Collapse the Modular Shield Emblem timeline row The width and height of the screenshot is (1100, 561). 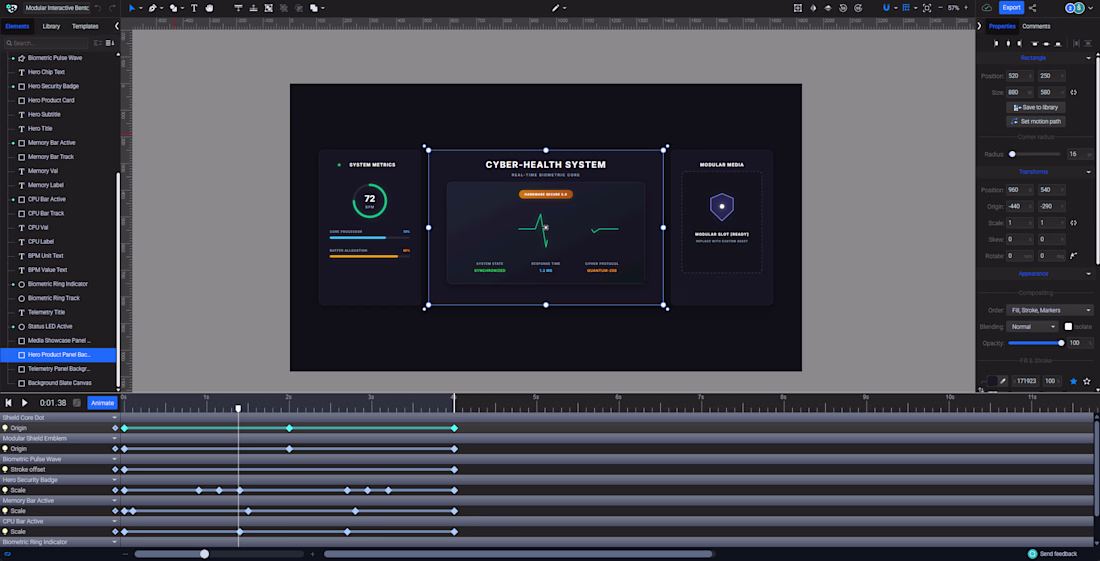[115, 438]
